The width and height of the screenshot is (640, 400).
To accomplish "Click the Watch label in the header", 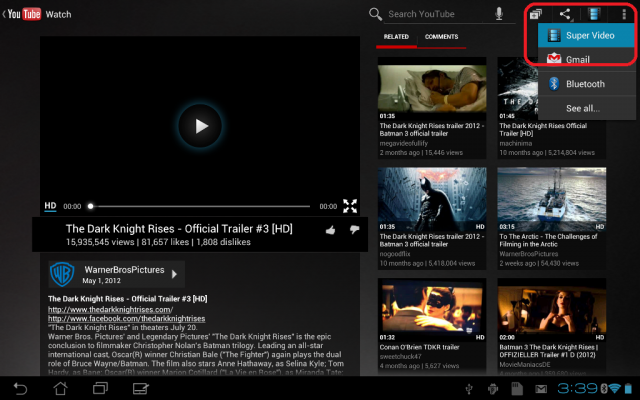I will click(x=58, y=14).
